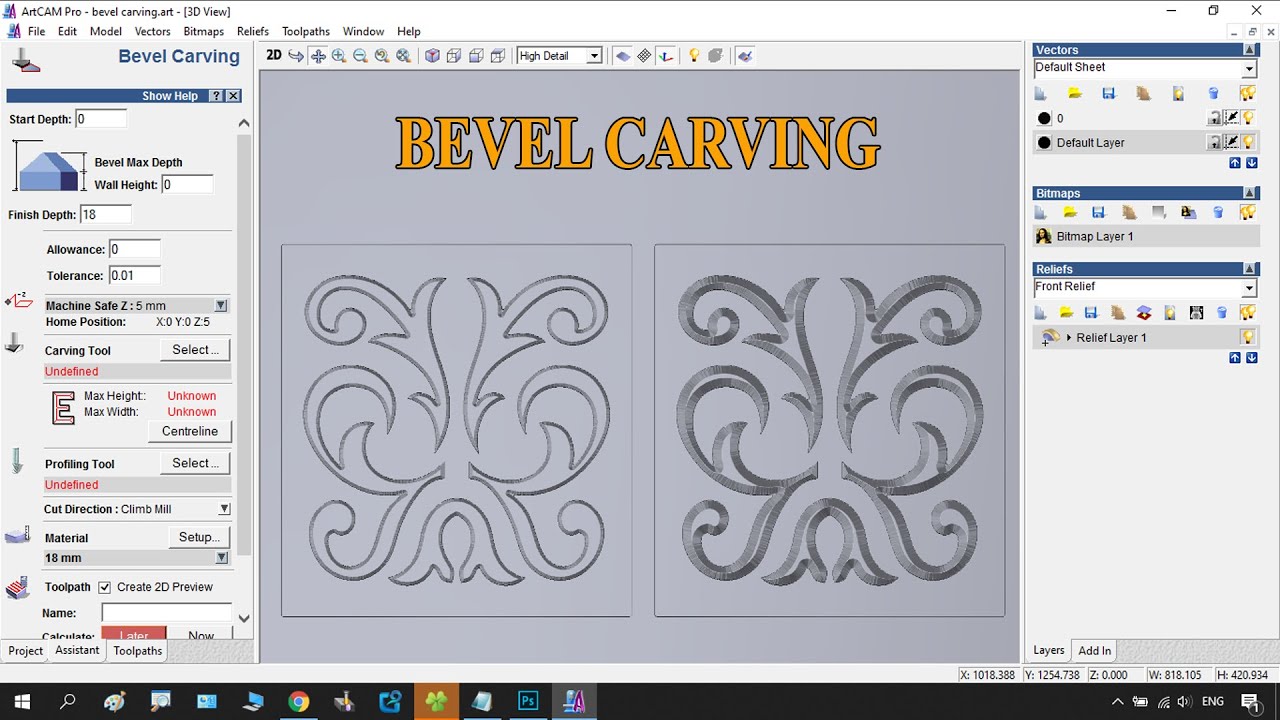Toggle Create 2D Preview checkbox
Viewport: 1280px width, 720px height.
click(x=104, y=587)
